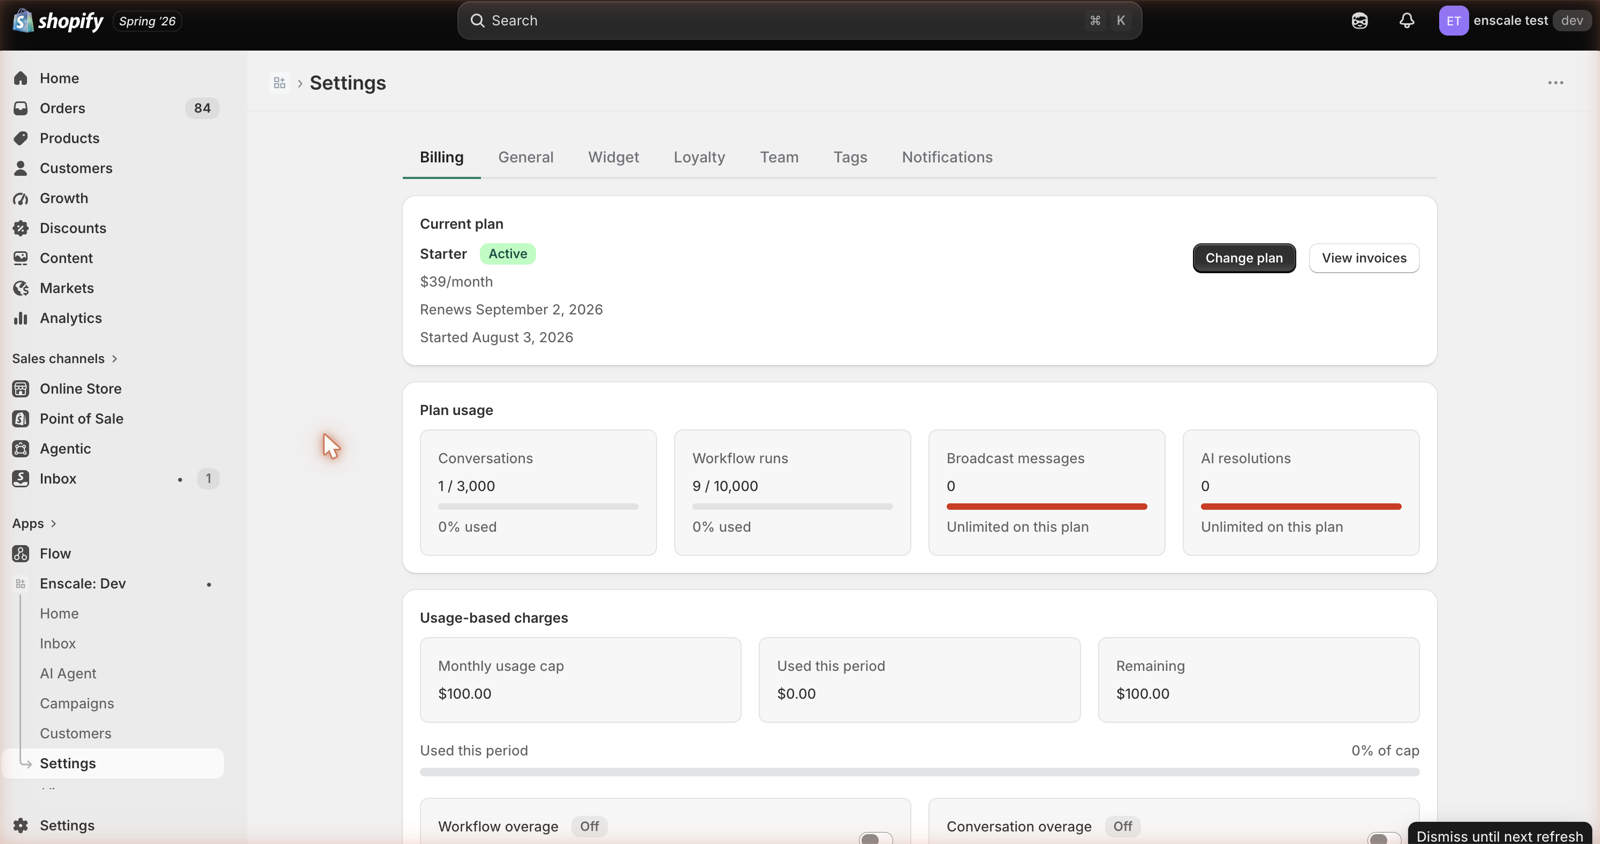1600x844 pixels.
Task: Click the View invoices button
Action: pyautogui.click(x=1364, y=258)
